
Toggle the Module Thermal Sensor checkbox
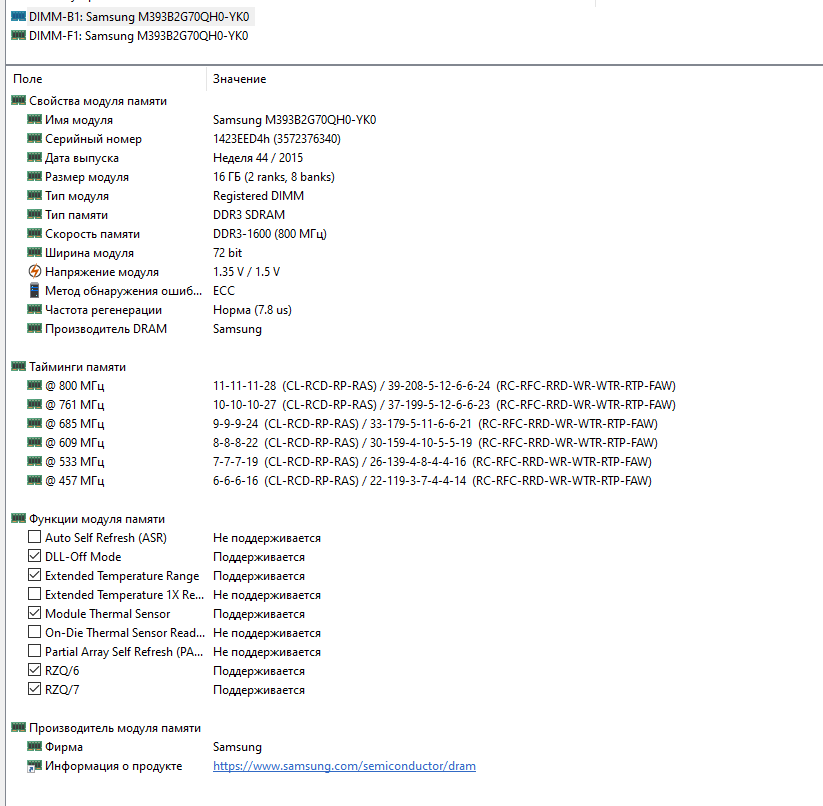34,612
